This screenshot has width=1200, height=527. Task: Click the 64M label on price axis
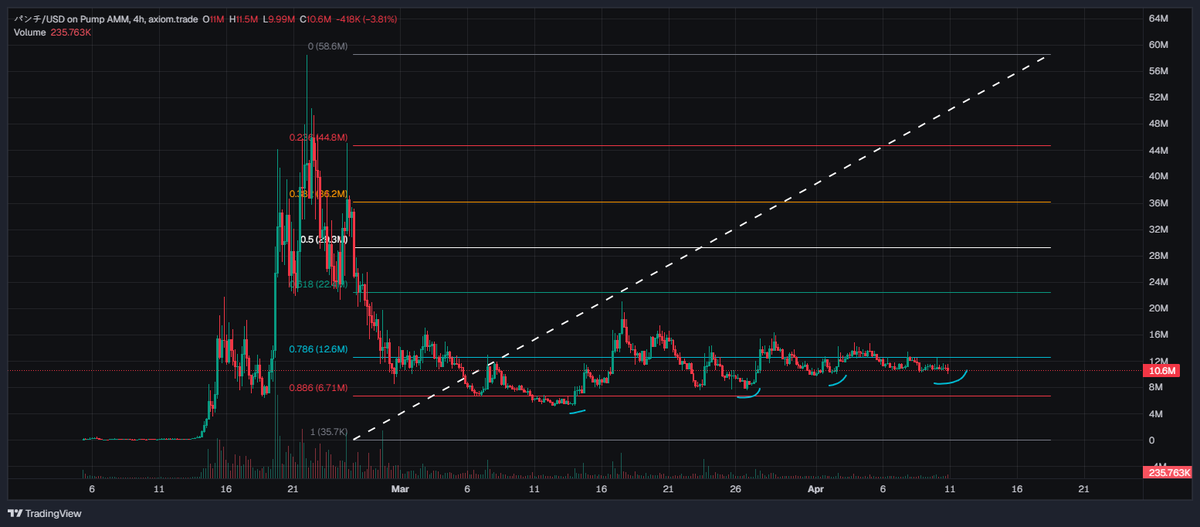pos(1158,19)
